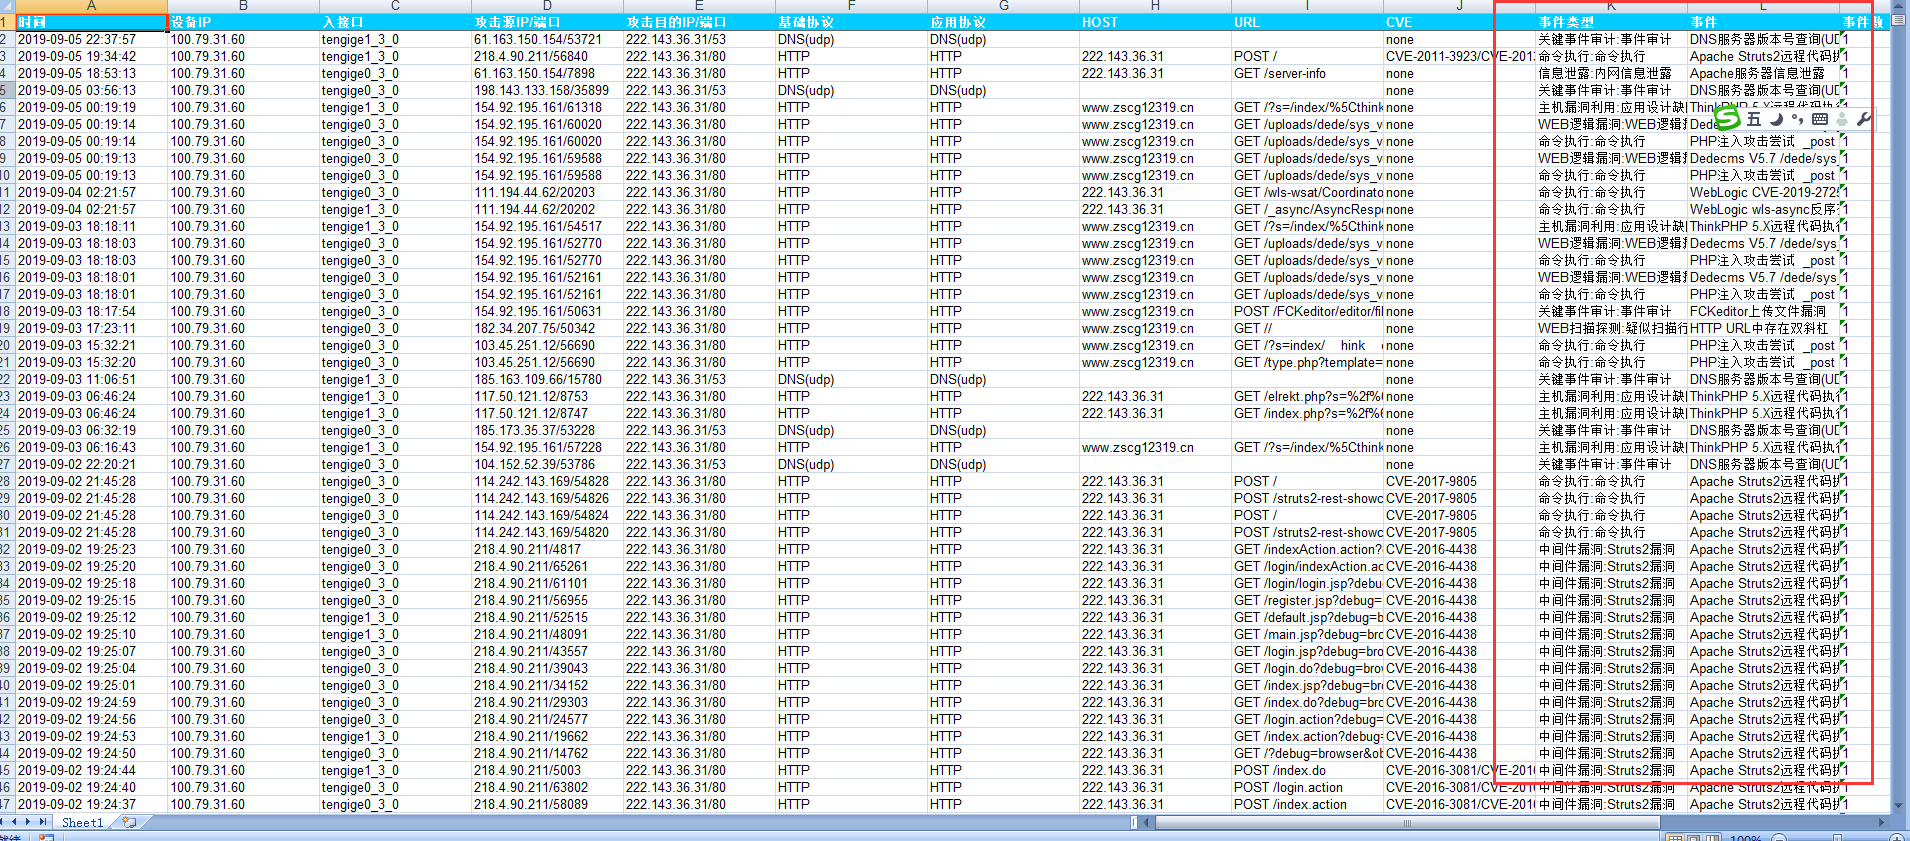Image resolution: width=1910 pixels, height=841 pixels.
Task: Select the CVE header cell
Action: point(1459,22)
